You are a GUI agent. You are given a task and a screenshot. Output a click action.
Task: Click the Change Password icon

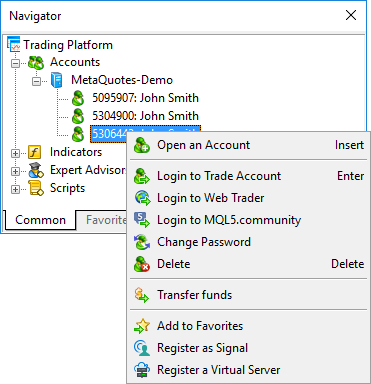142,242
